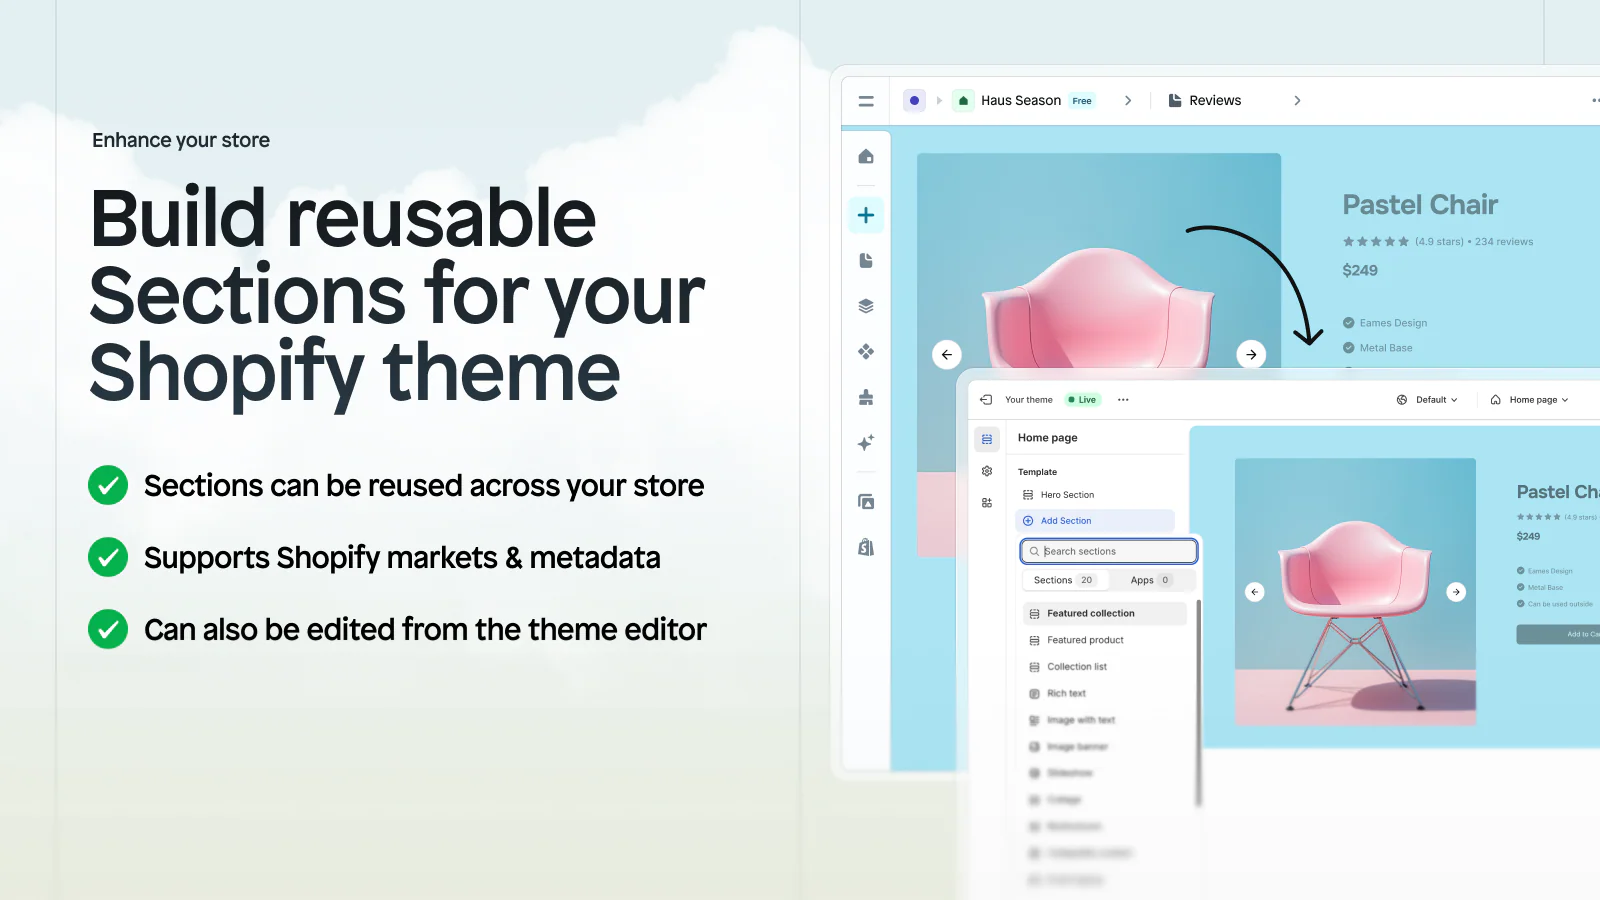Switch to the Sections tab
The width and height of the screenshot is (1600, 900).
(1064, 580)
